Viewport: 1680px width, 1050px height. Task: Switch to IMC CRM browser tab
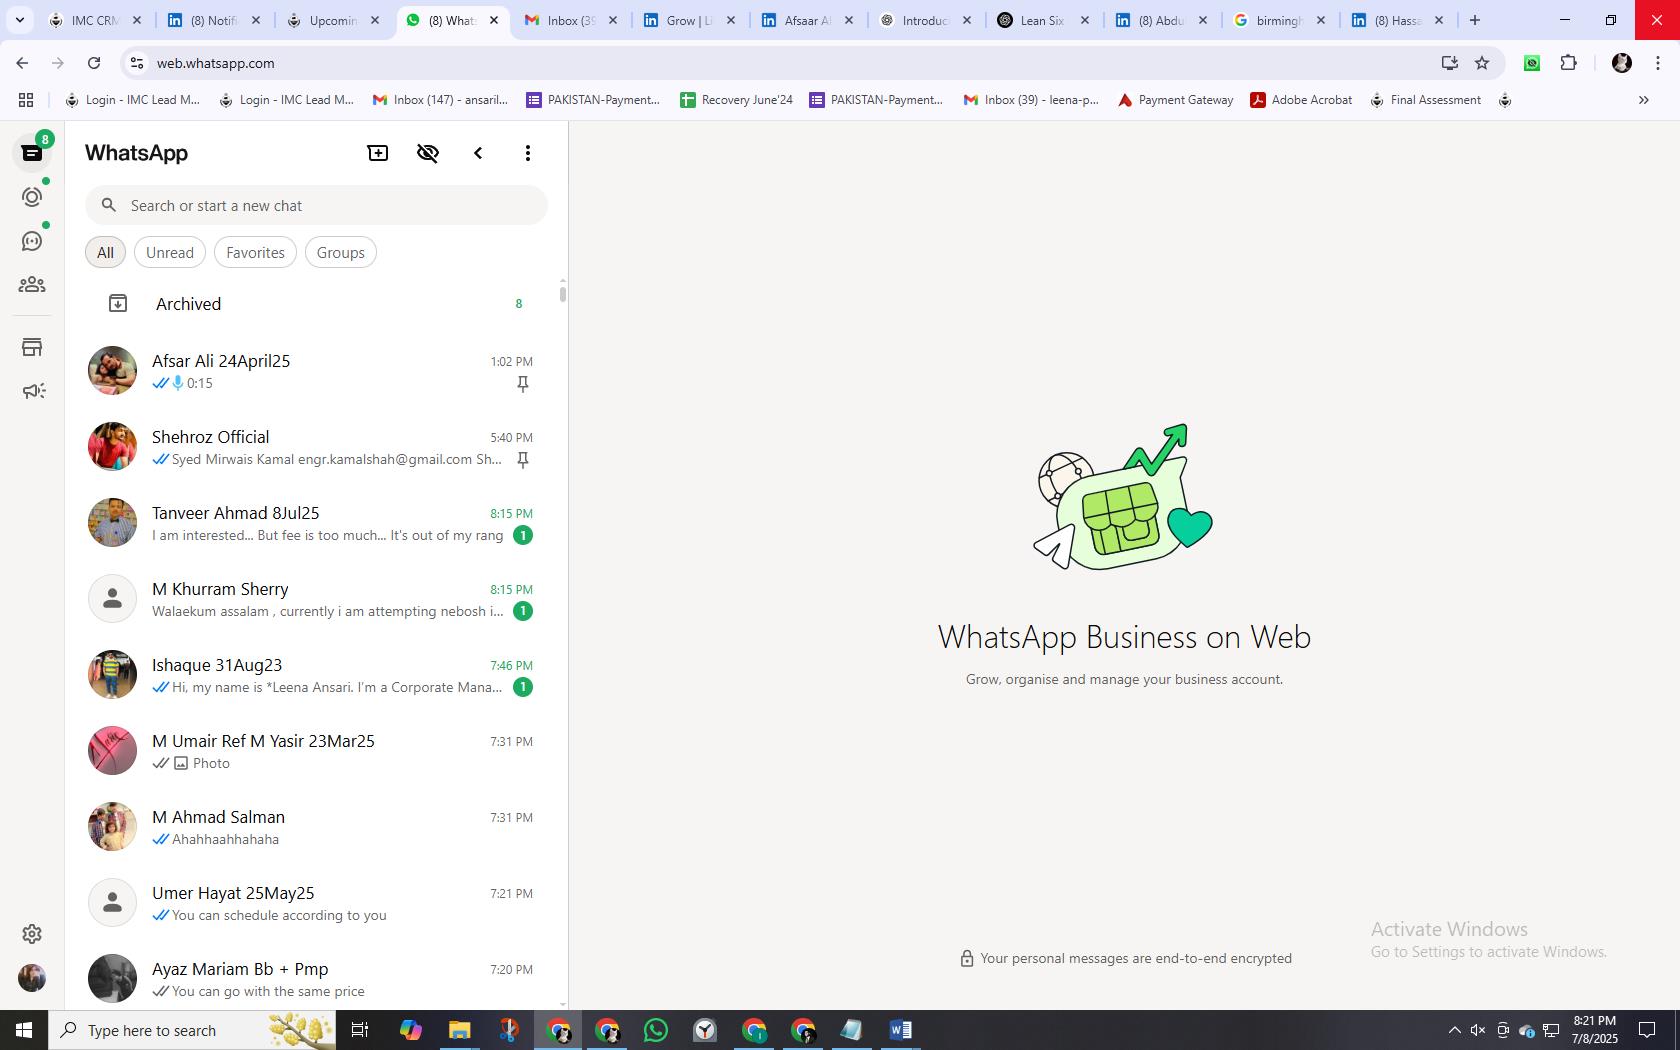pyautogui.click(x=97, y=20)
